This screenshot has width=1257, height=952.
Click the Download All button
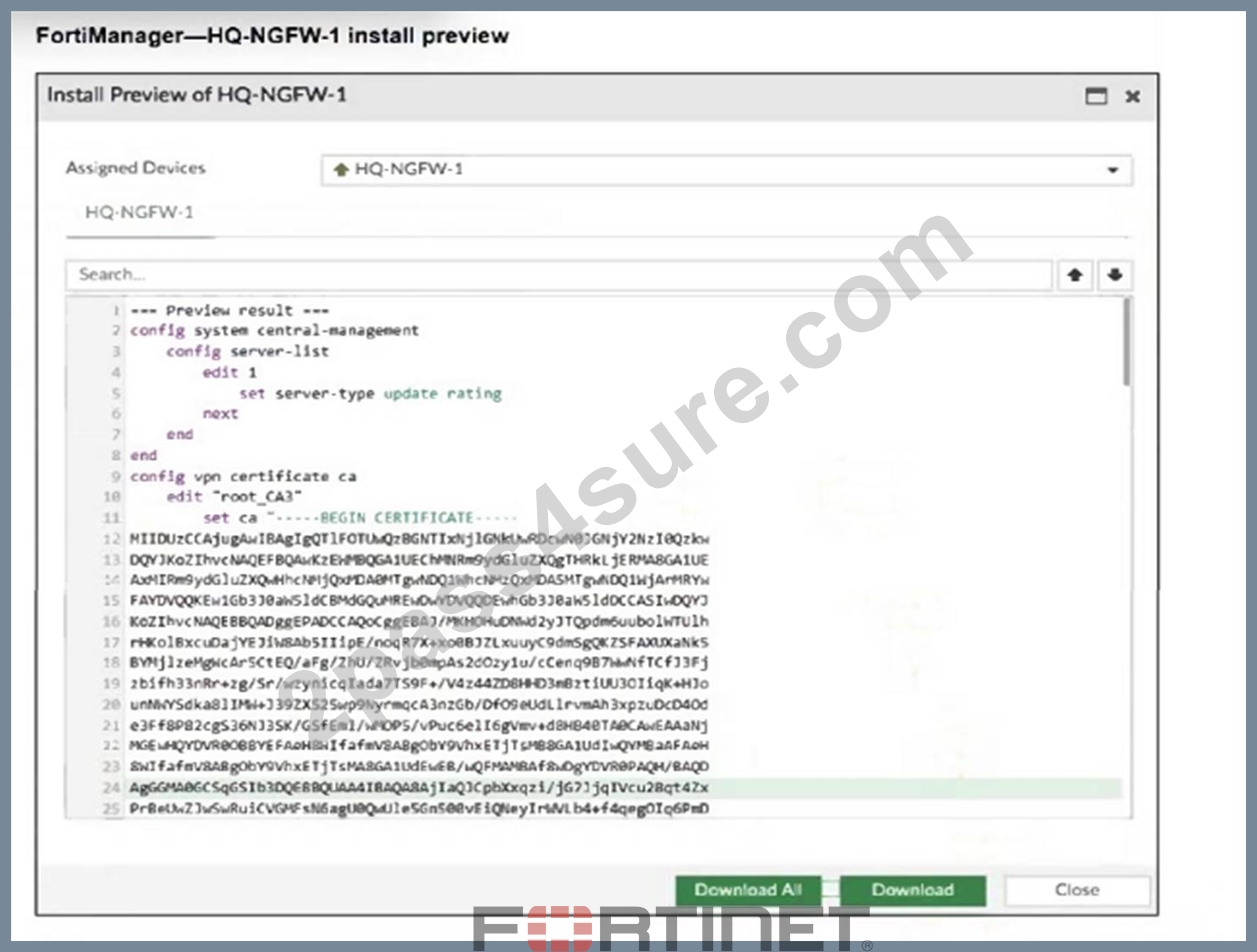748,890
